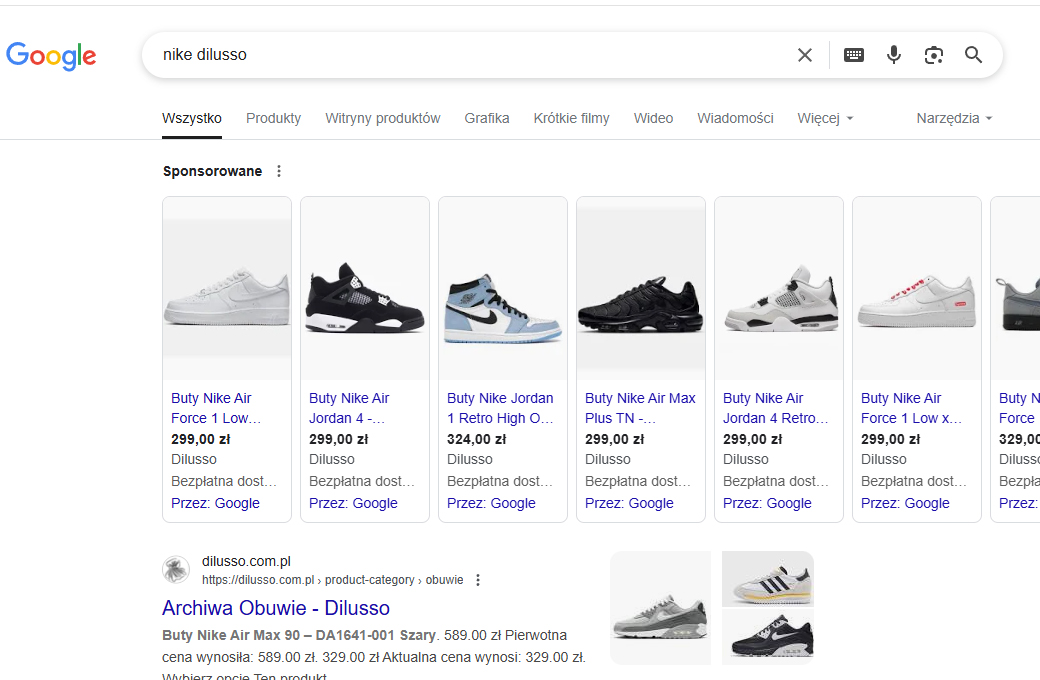Open the Wiadomości tab
The image size is (1040, 680).
click(x=735, y=118)
